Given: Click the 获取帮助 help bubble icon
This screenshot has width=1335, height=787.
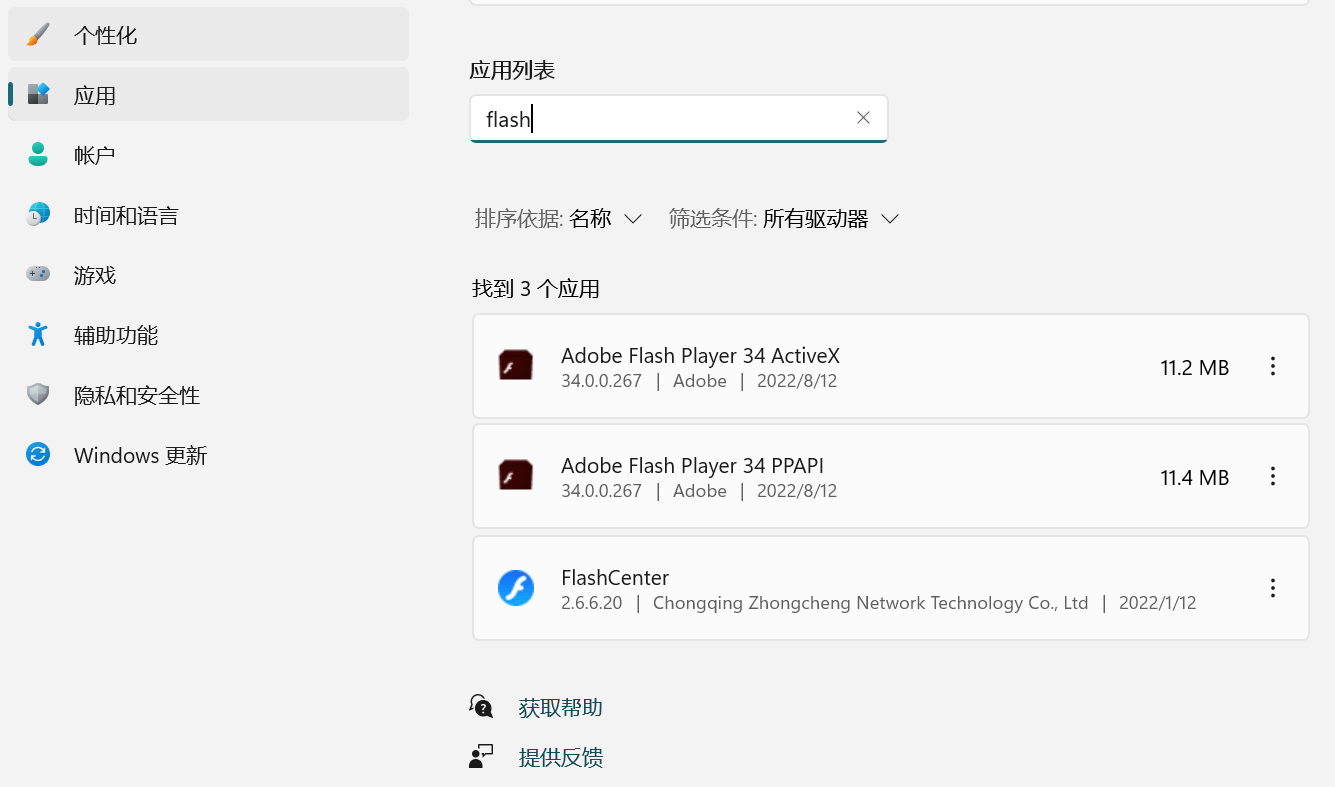Looking at the screenshot, I should [481, 707].
